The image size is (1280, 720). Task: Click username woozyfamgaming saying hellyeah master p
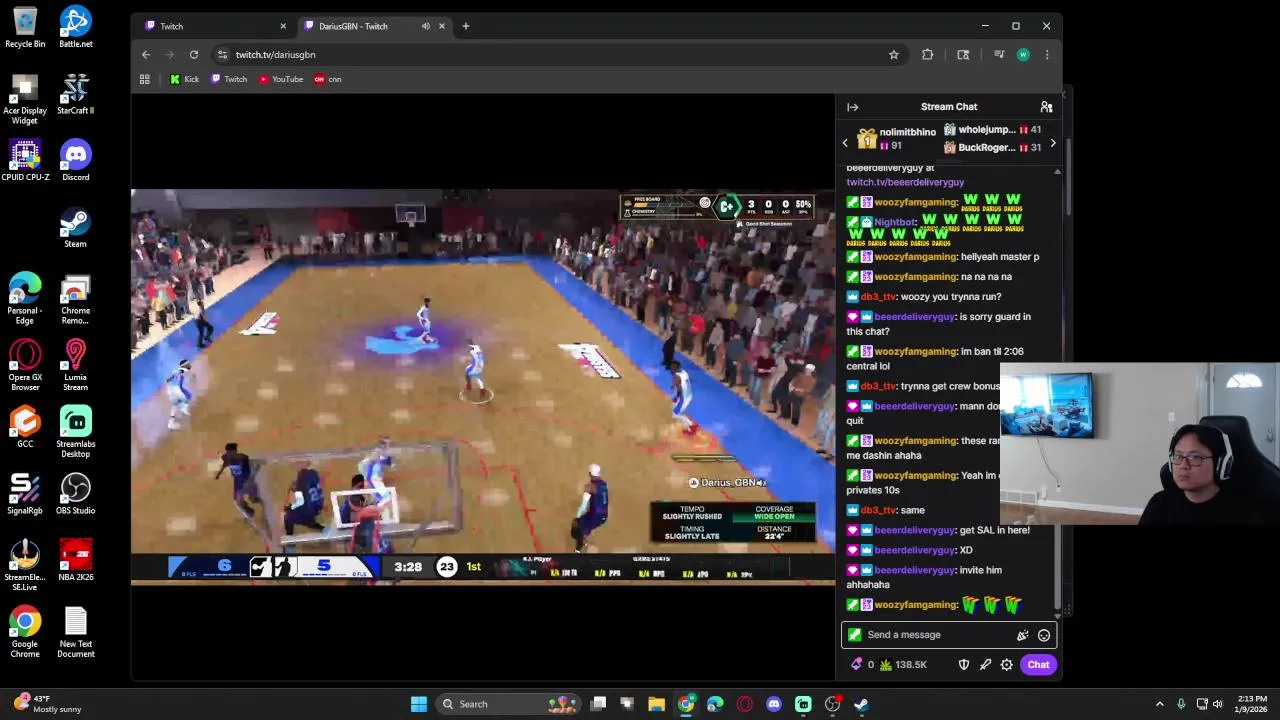[916, 257]
